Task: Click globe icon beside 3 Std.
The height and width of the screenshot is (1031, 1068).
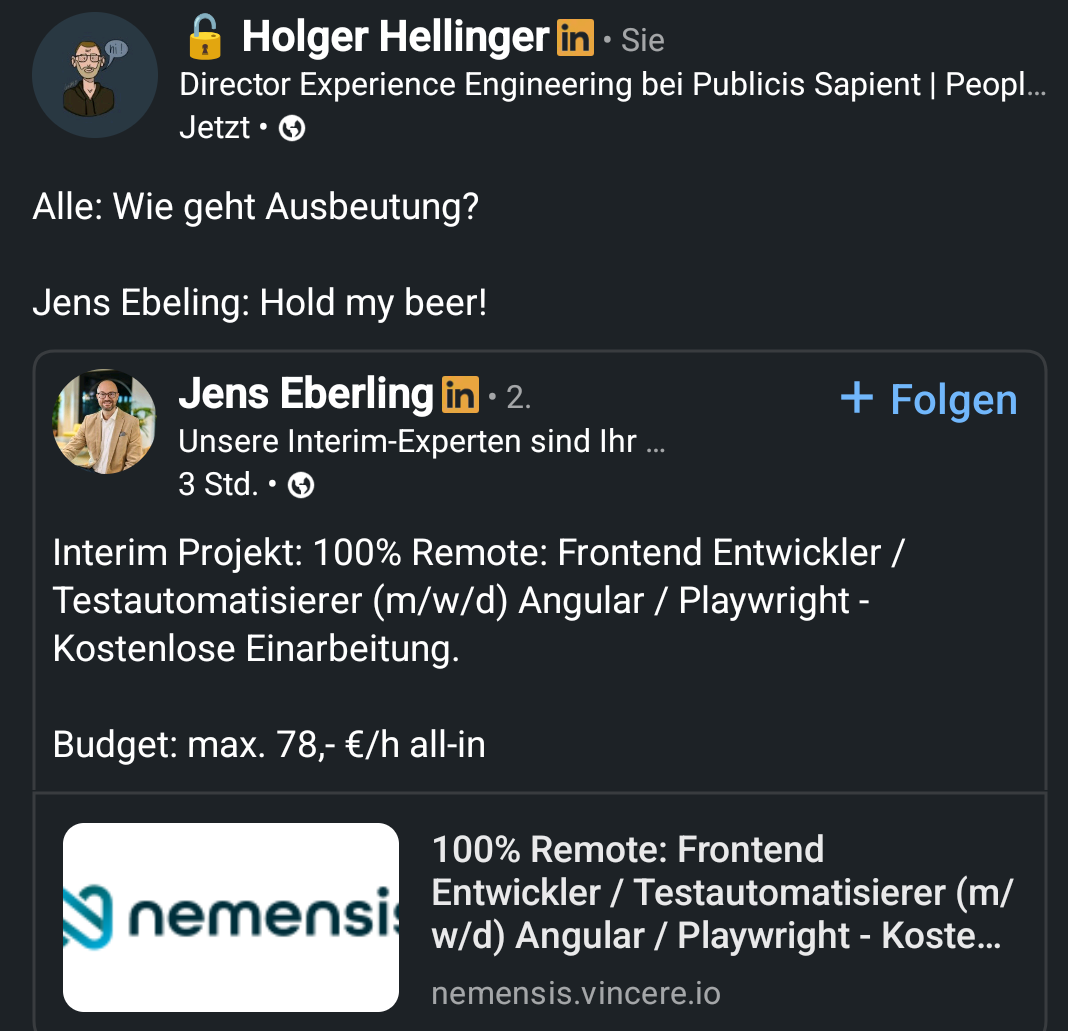Action: pyautogui.click(x=301, y=485)
